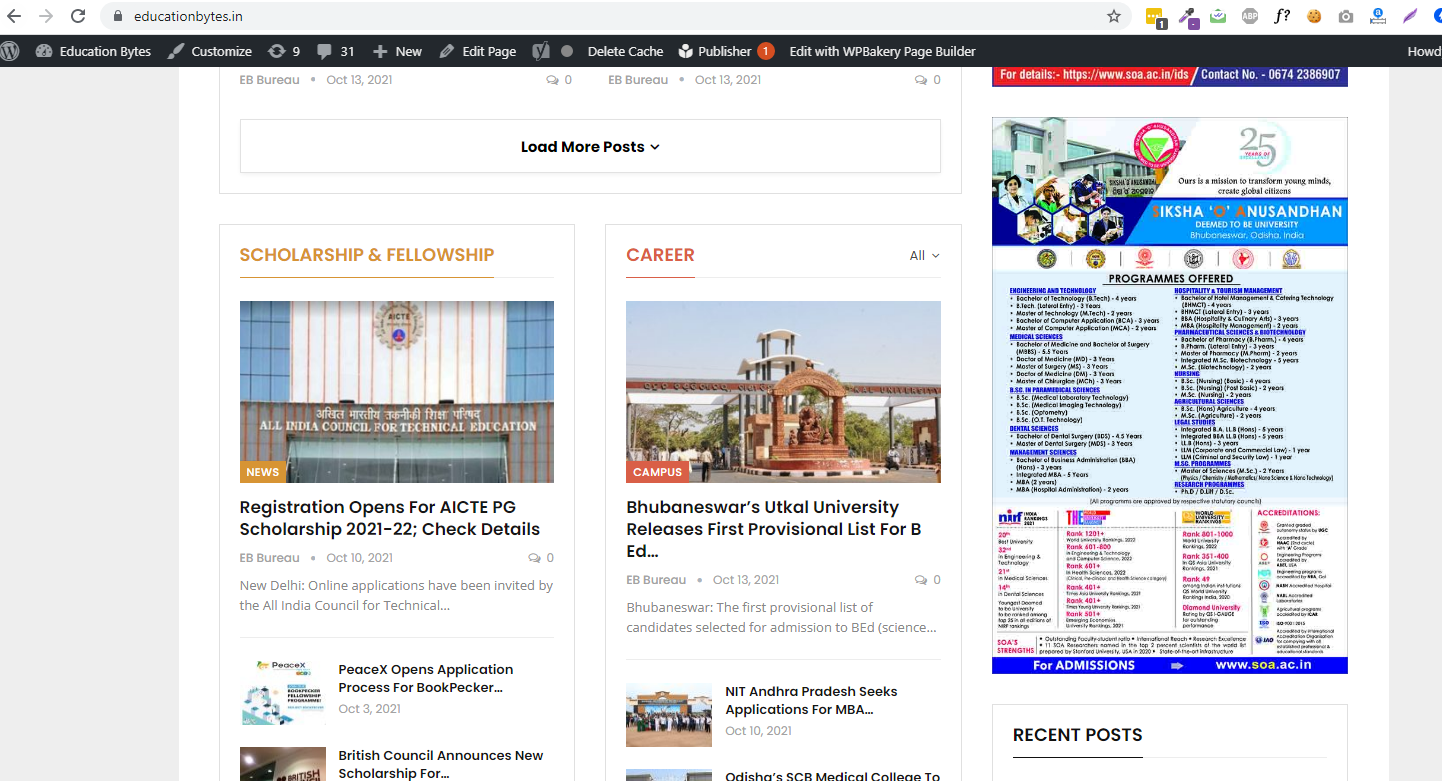This screenshot has height=781, width=1442.
Task: Go back with browser back arrow
Action: [x=14, y=16]
